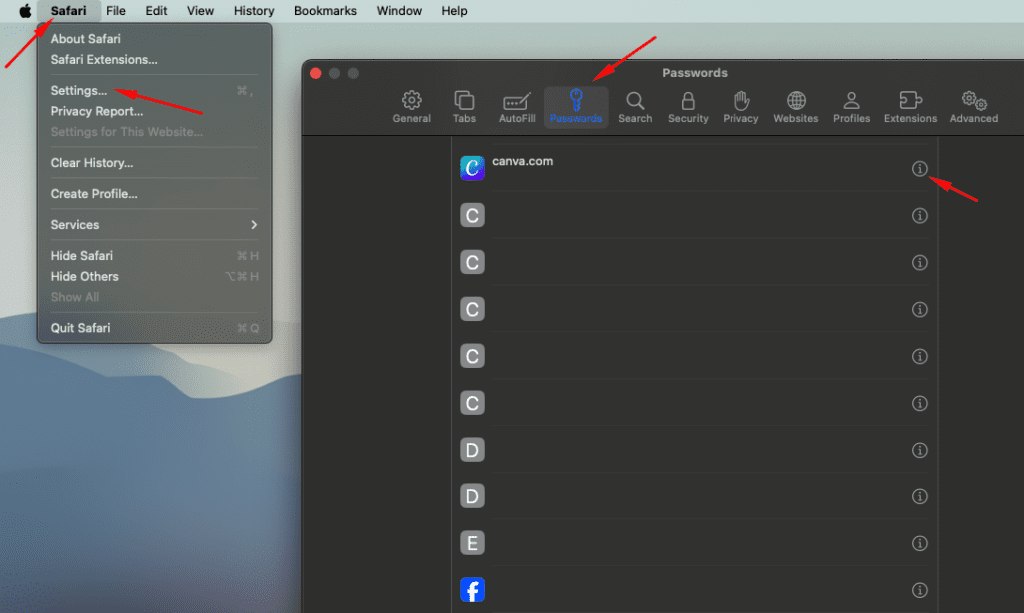Viewport: 1024px width, 613px height.
Task: Open the General settings pane
Action: coord(411,107)
